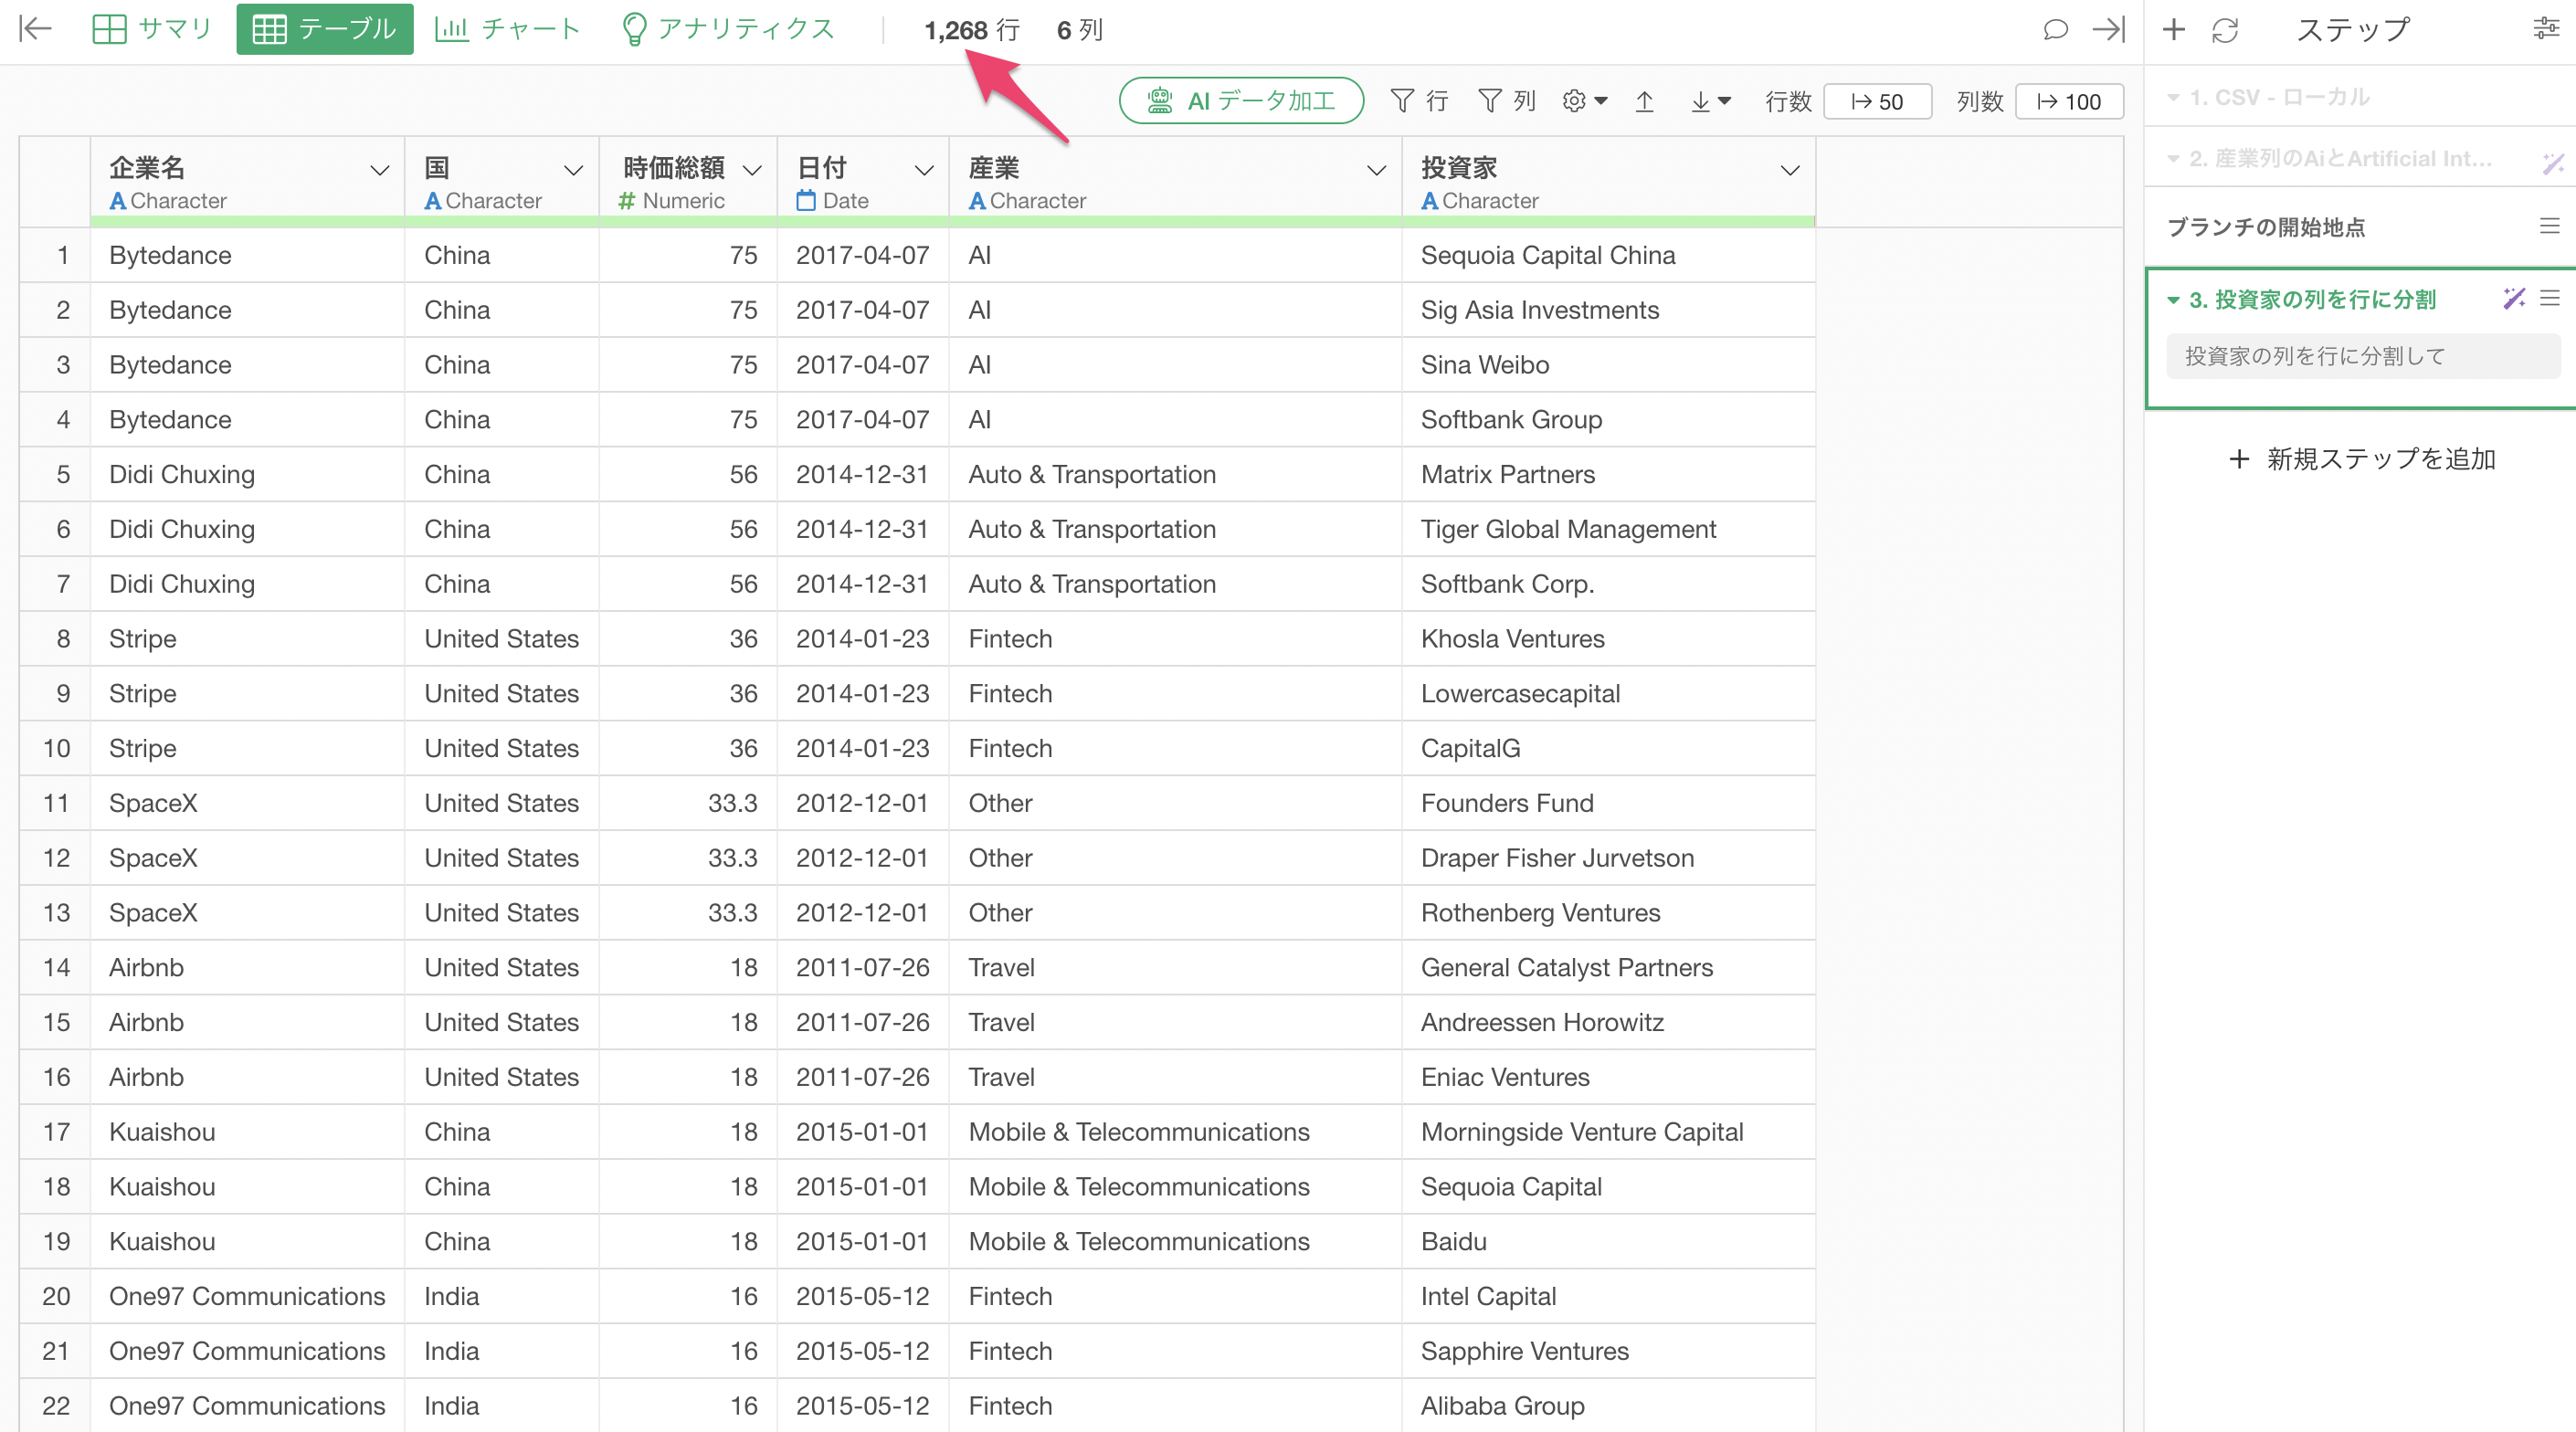This screenshot has width=2576, height=1432.
Task: Open the comment bubble icon
Action: click(2055, 29)
